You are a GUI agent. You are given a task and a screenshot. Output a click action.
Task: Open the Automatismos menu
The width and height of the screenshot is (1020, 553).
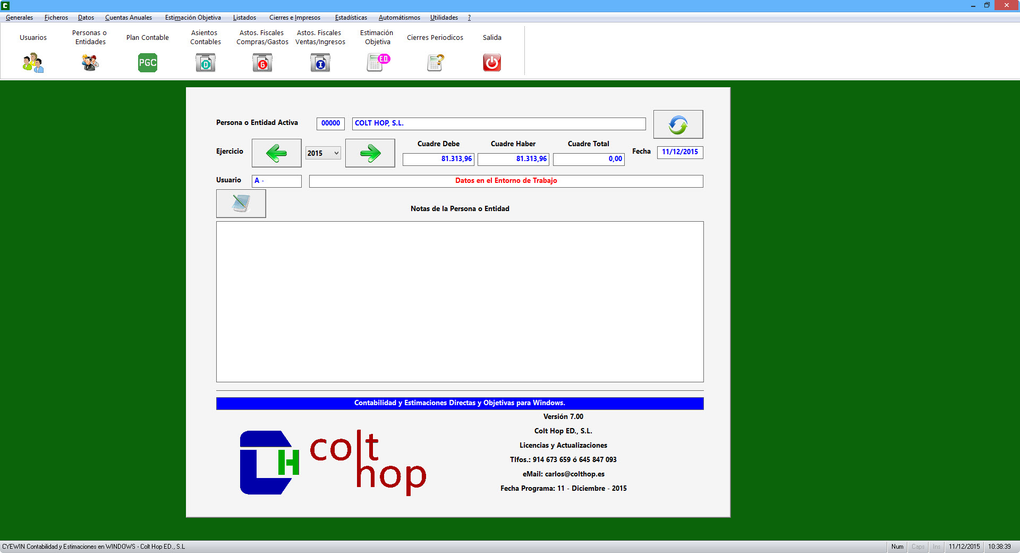click(x=399, y=18)
